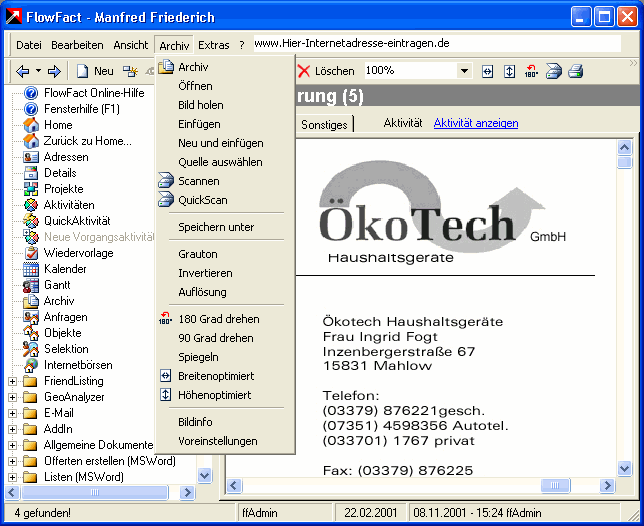Viewport: 644px width, 526px height.
Task: Expand the FriendListing folder
Action: tap(13, 381)
